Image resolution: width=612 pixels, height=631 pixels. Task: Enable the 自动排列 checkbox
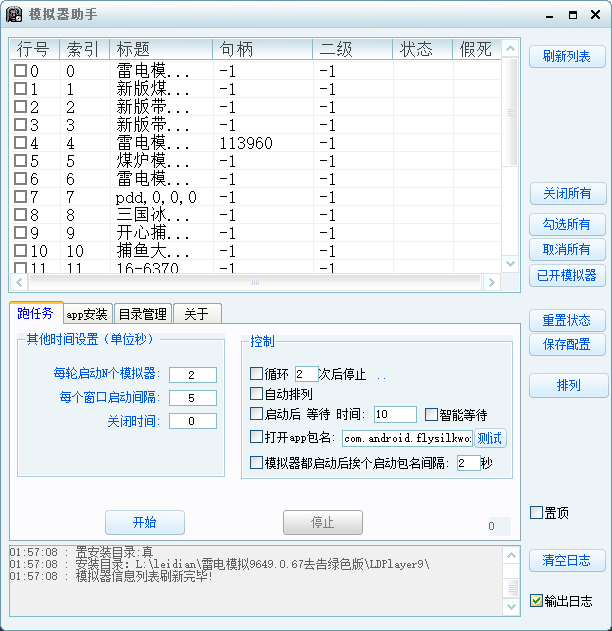(x=256, y=393)
